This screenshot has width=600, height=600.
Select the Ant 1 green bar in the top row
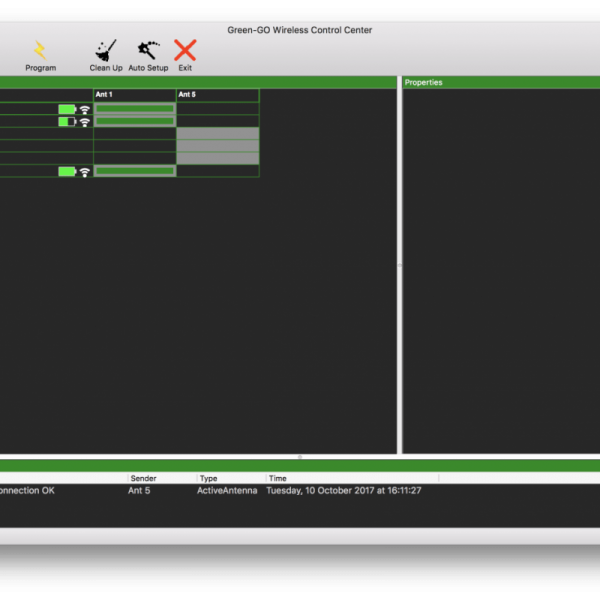[x=135, y=109]
